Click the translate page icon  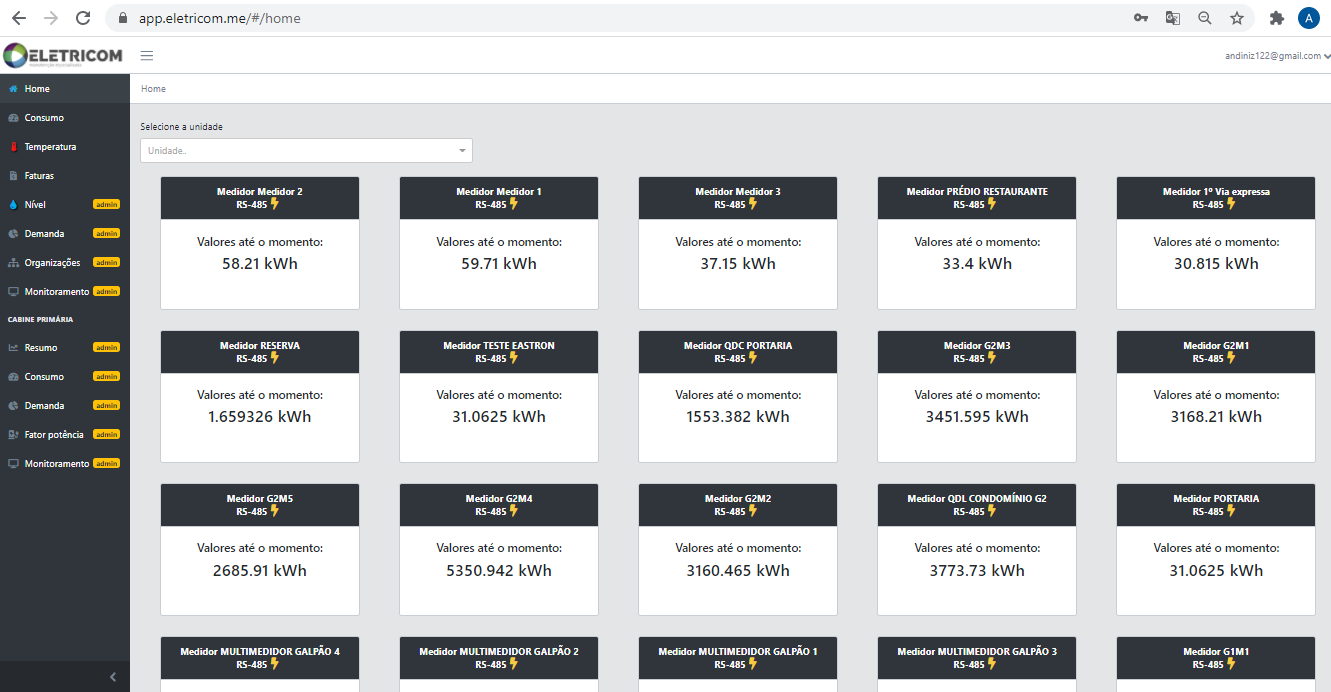point(1173,18)
